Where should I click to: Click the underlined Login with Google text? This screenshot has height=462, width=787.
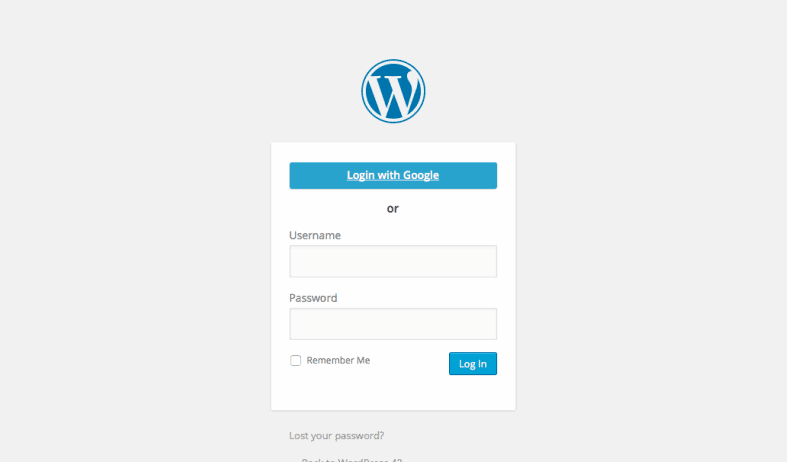393,175
